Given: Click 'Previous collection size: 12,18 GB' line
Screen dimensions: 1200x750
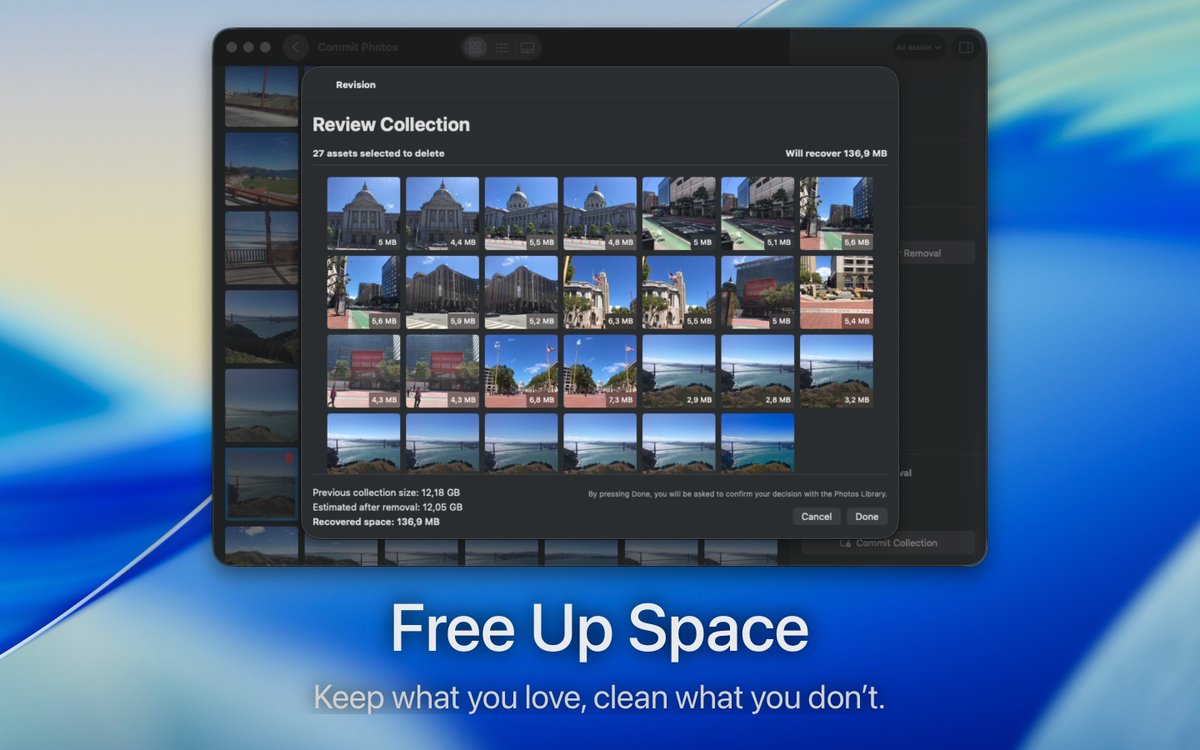Looking at the screenshot, I should [386, 493].
